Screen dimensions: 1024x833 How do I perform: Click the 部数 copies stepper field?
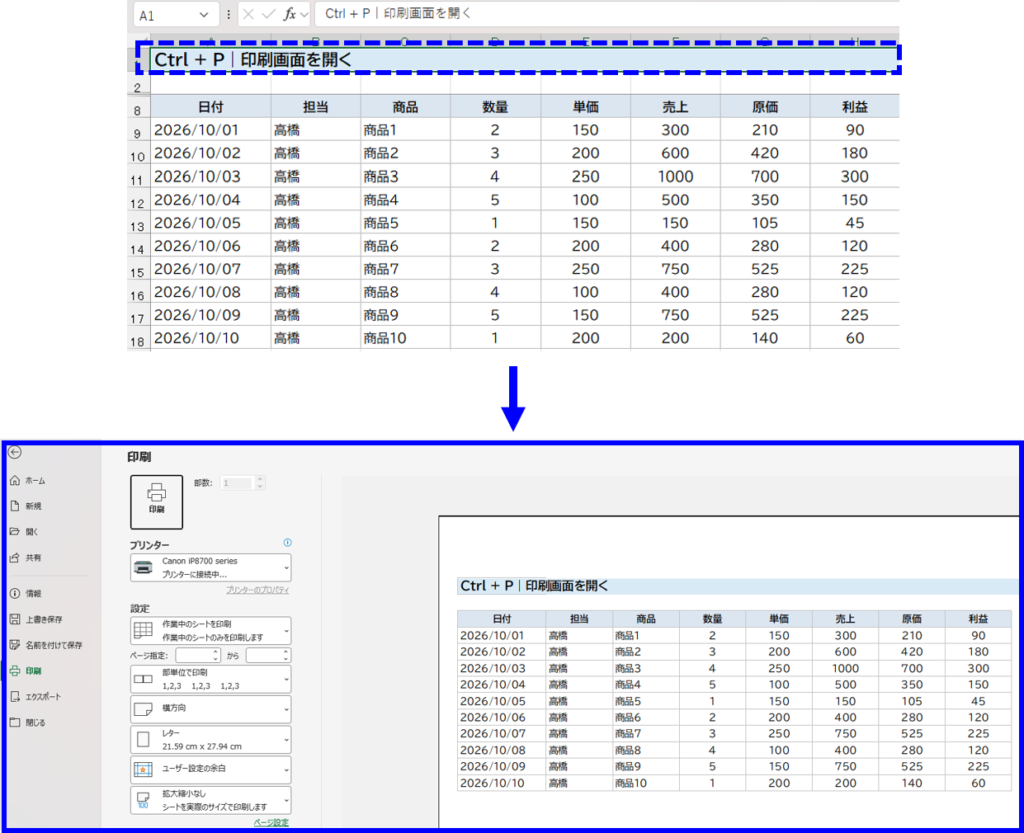coord(242,483)
